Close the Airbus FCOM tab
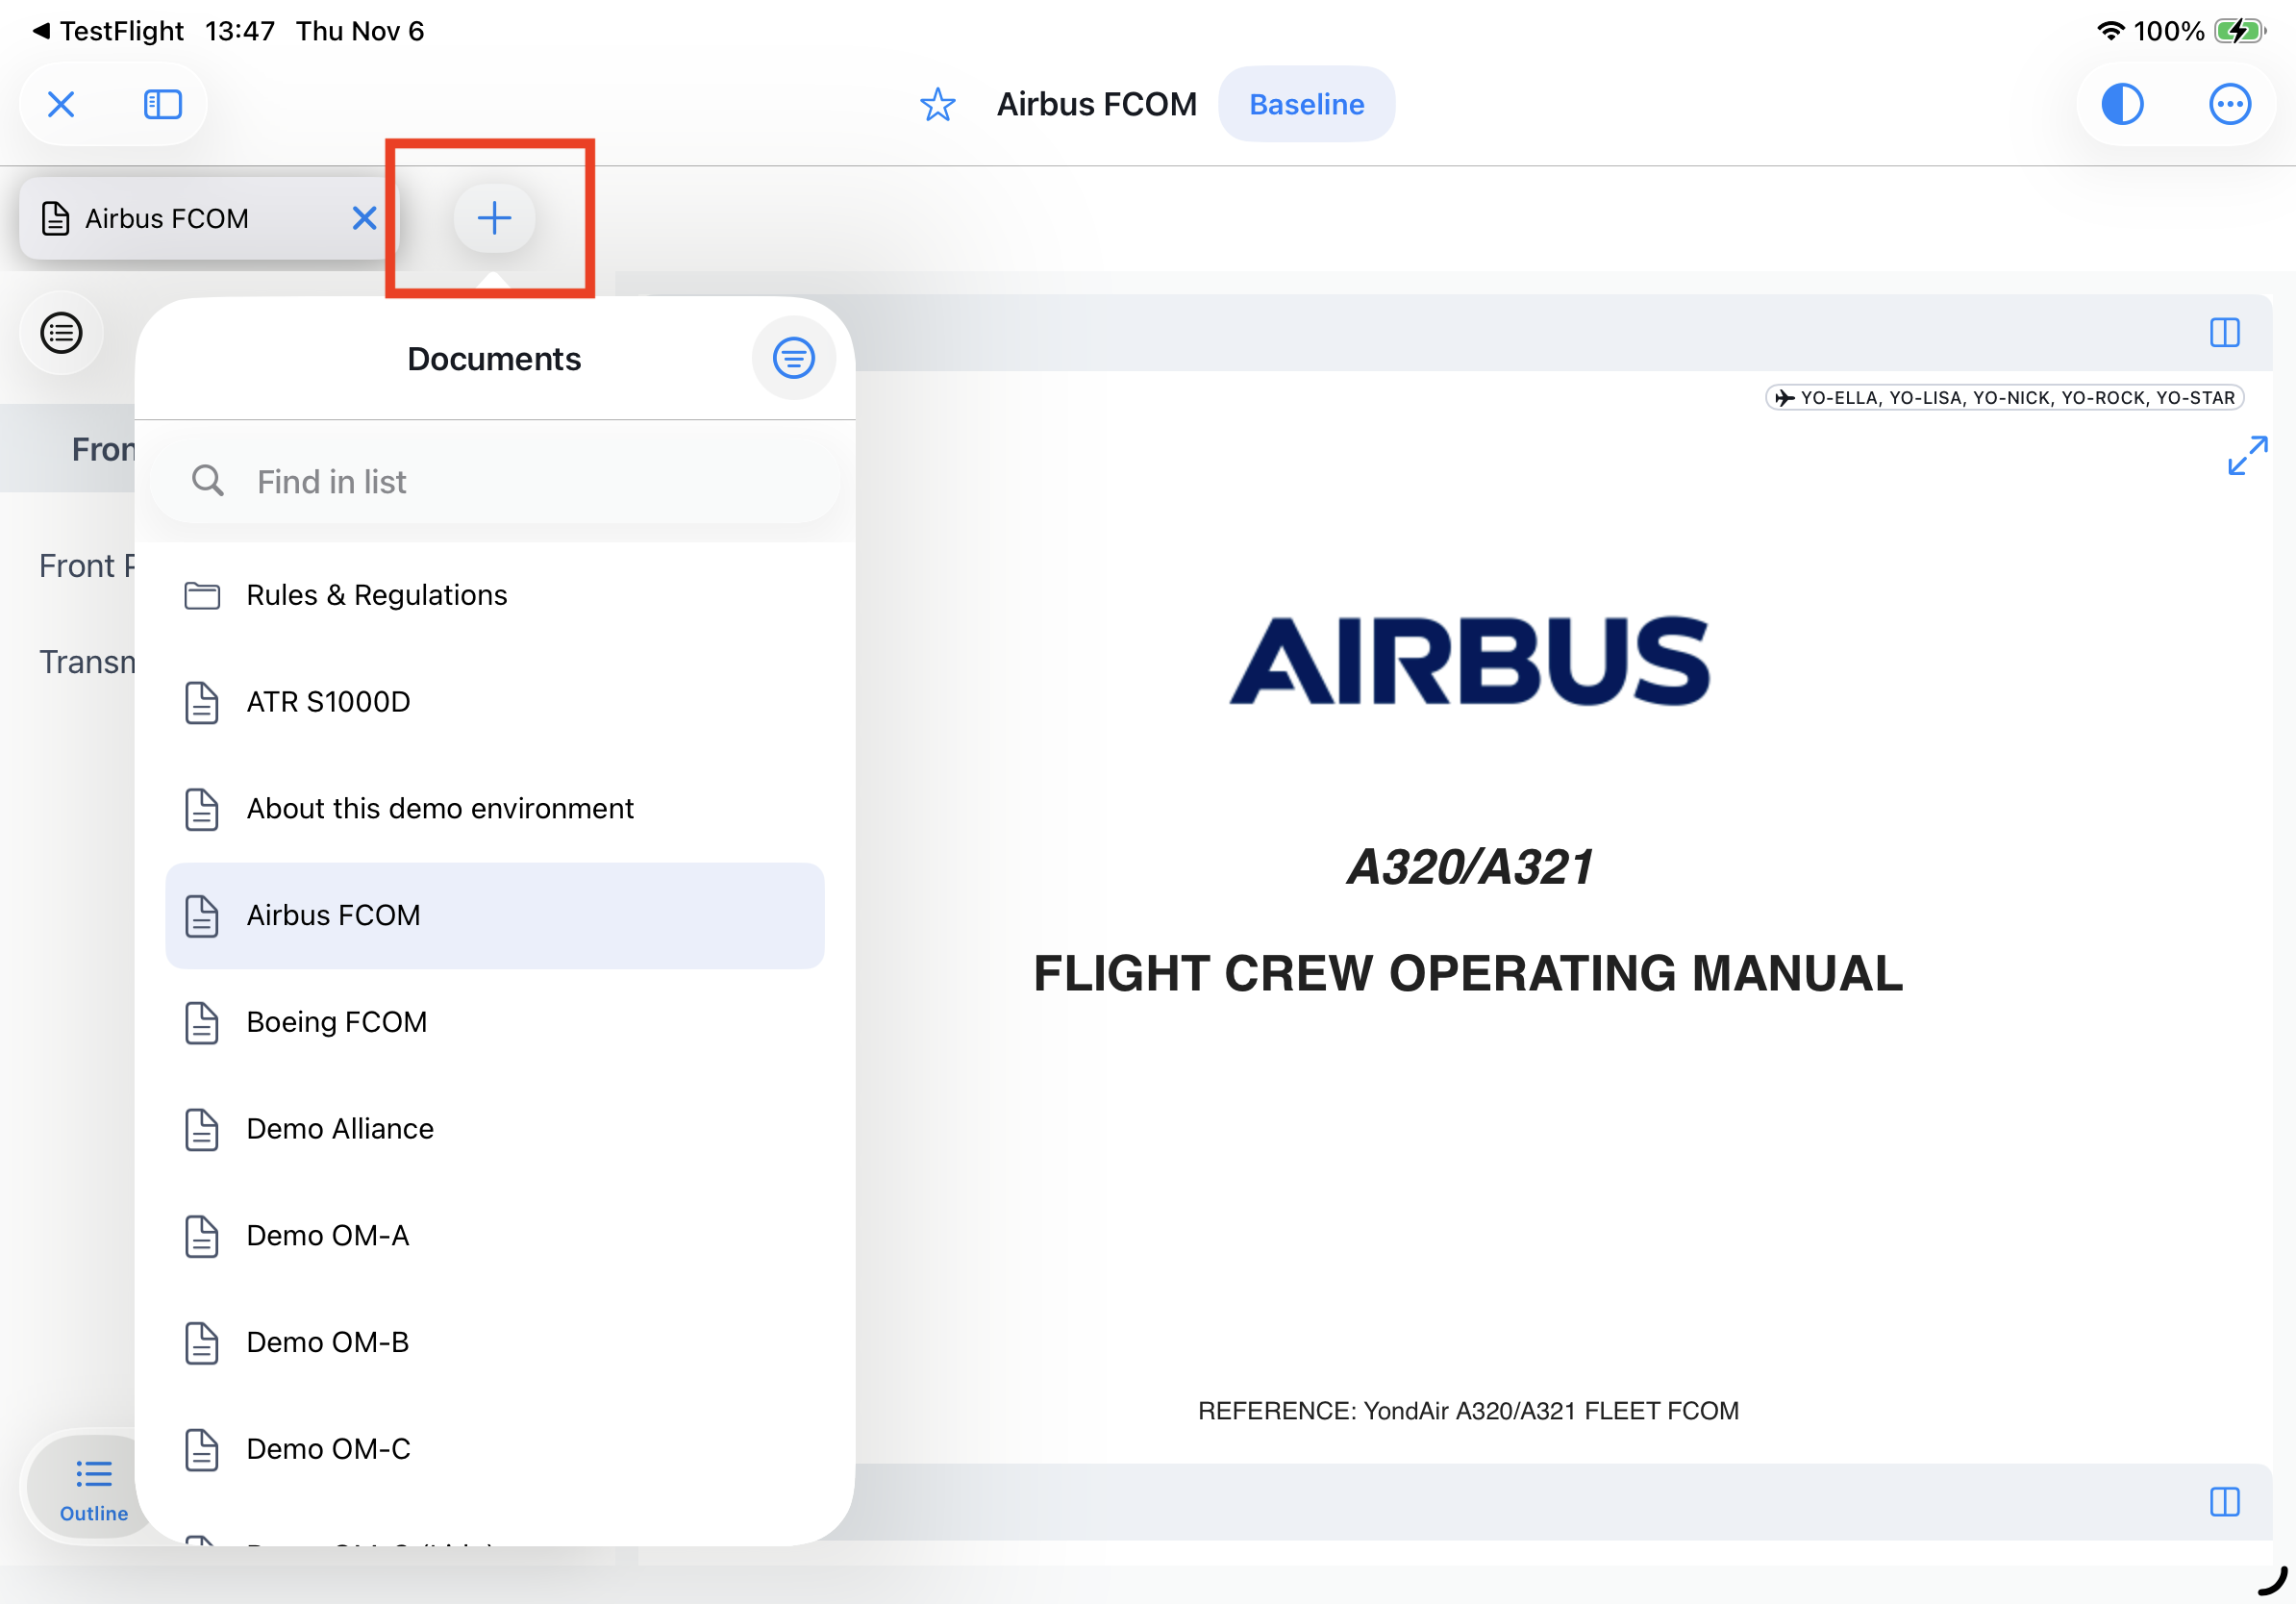The image size is (2296, 1604). [364, 218]
